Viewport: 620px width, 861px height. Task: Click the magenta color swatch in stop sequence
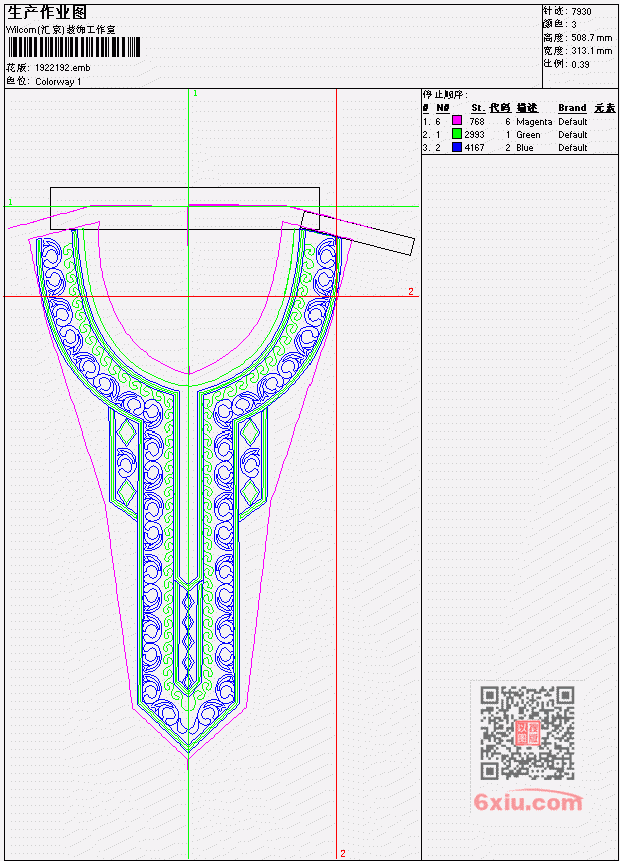(456, 121)
